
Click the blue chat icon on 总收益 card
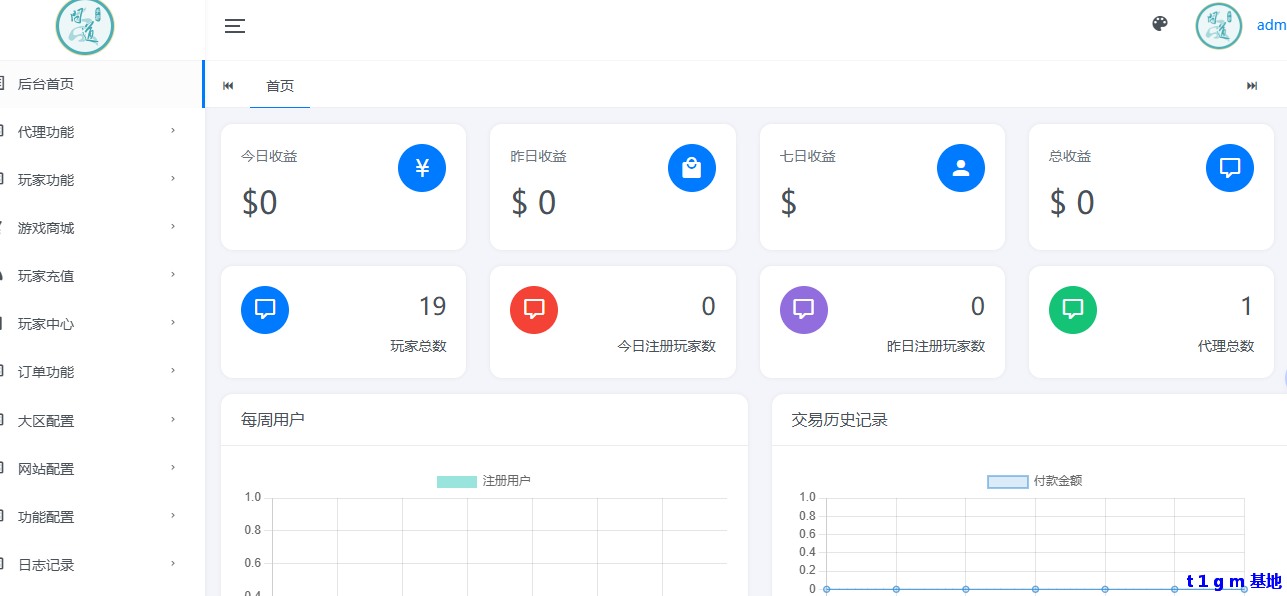(x=1229, y=167)
